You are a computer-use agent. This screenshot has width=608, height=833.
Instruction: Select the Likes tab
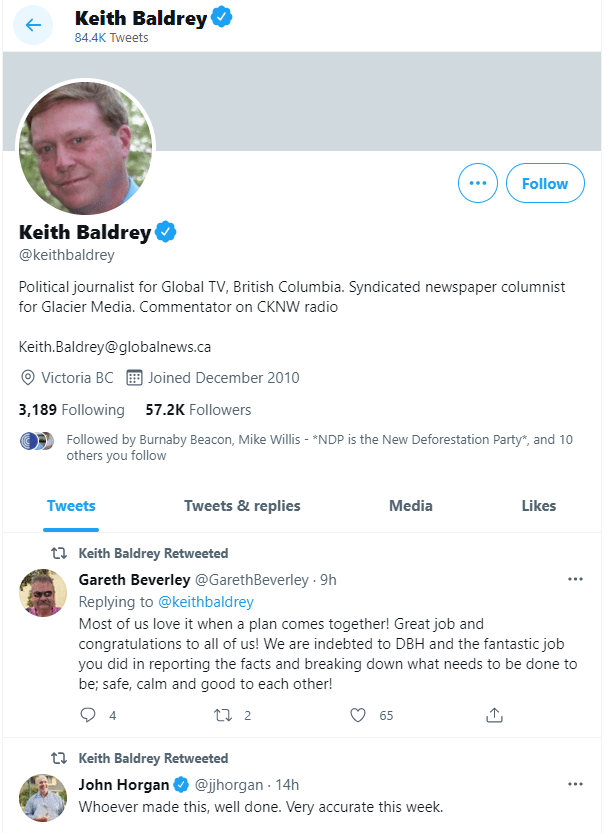point(538,506)
